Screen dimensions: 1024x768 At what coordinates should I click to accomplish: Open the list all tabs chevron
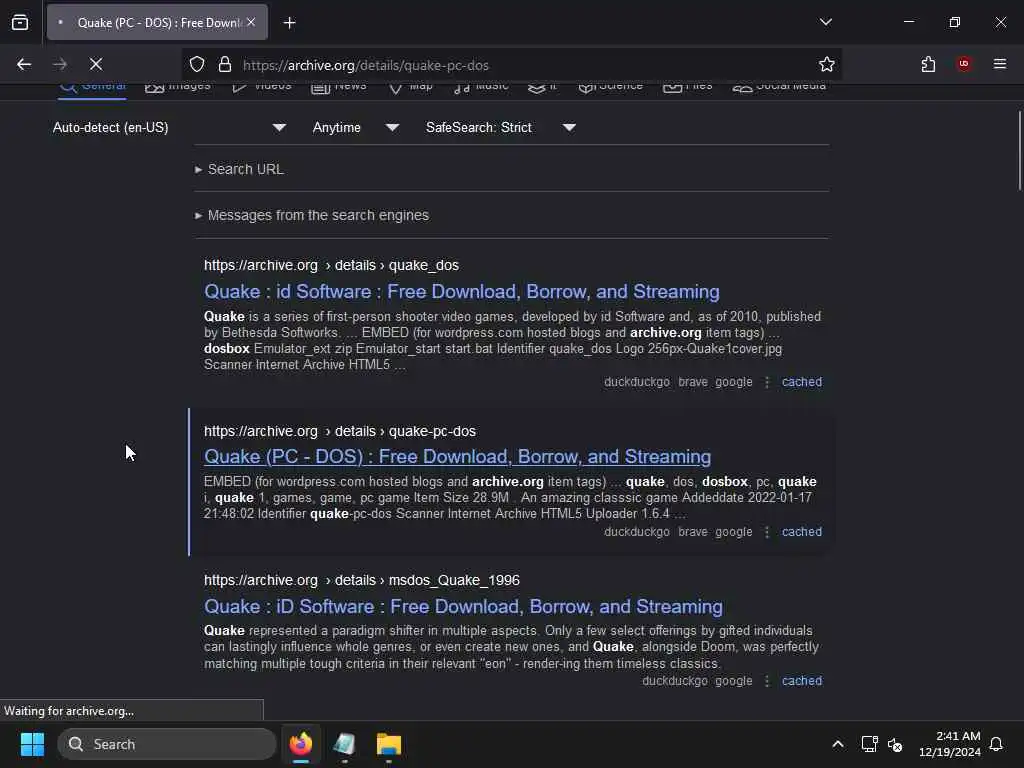point(825,22)
